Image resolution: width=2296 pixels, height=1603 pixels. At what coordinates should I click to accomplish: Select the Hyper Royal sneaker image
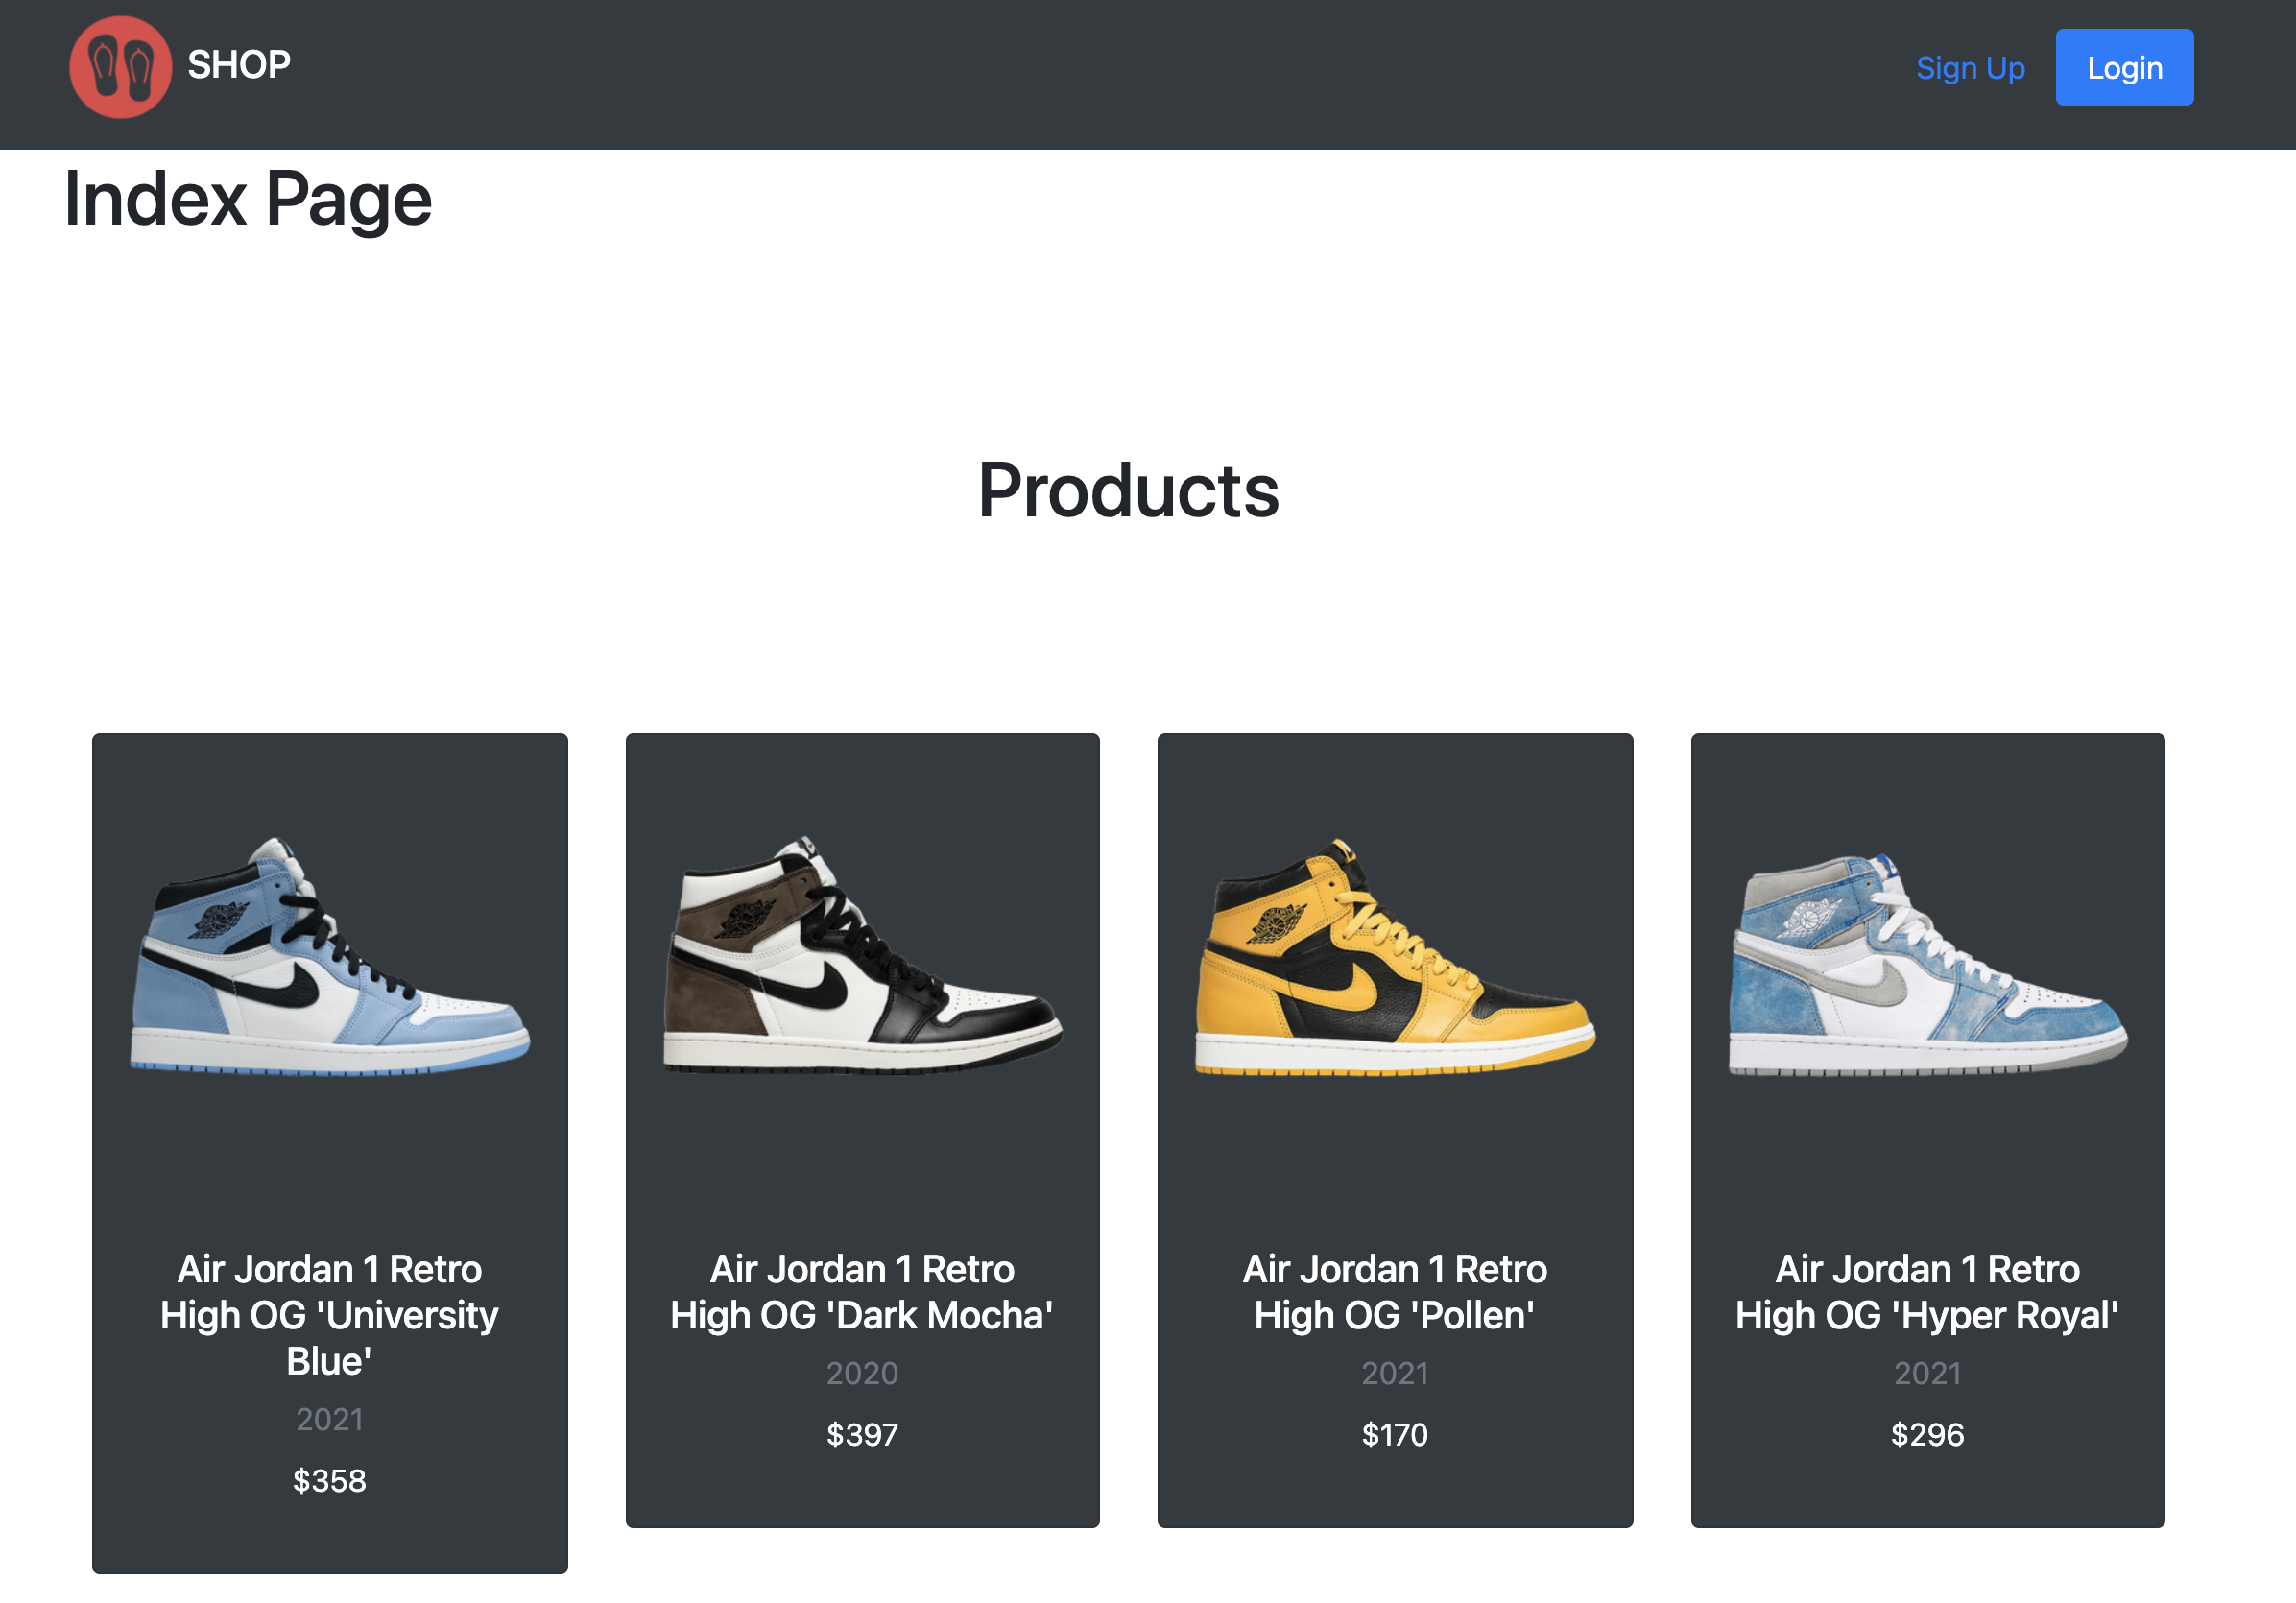1928,964
